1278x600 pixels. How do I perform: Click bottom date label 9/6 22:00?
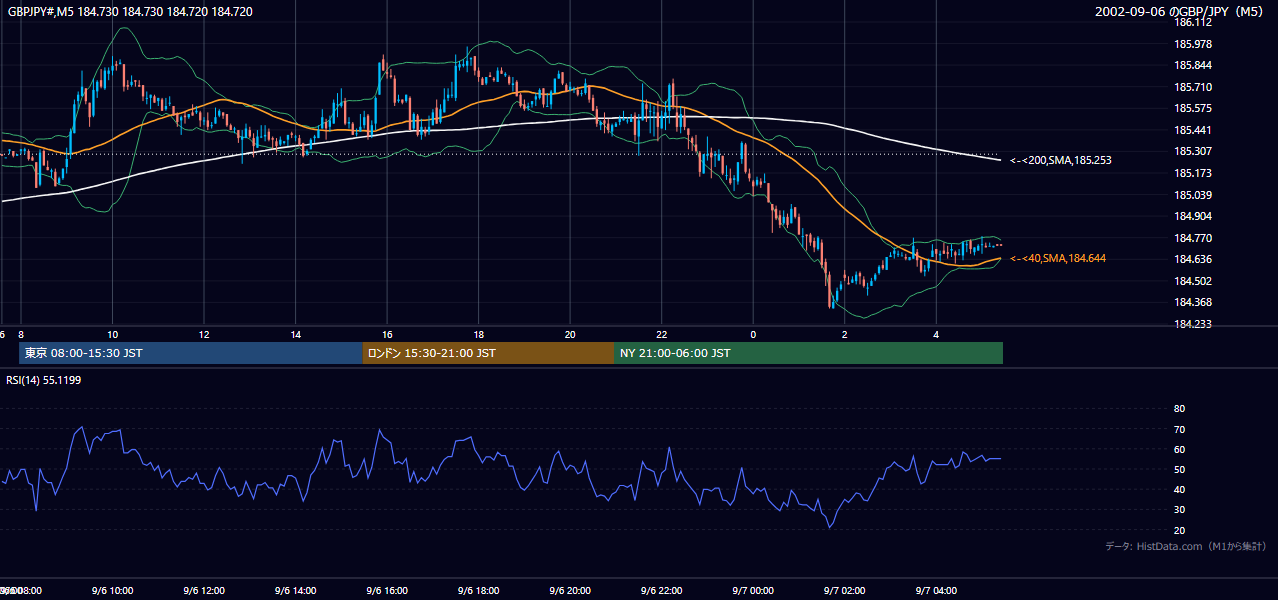(661, 591)
